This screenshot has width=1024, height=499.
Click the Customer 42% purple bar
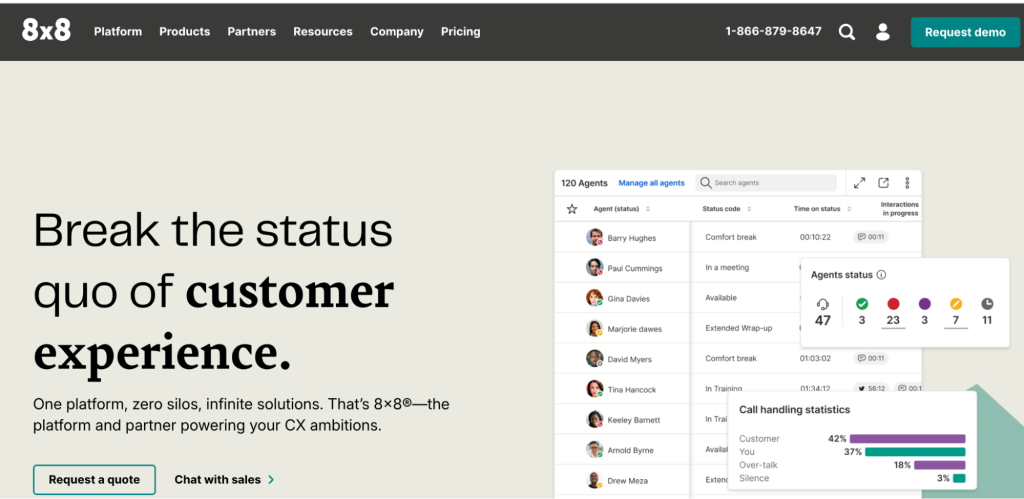(907, 439)
